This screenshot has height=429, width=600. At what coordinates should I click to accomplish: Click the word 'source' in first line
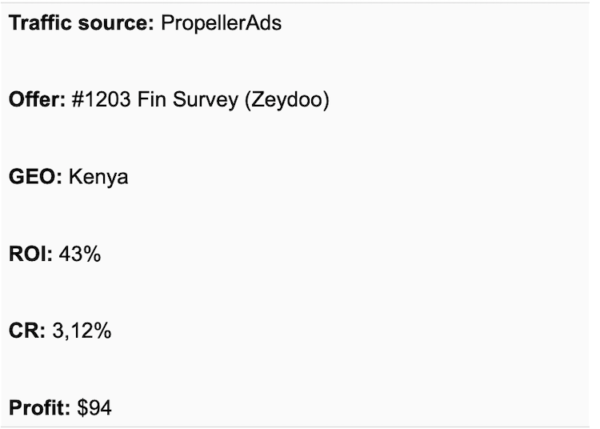pos(116,24)
